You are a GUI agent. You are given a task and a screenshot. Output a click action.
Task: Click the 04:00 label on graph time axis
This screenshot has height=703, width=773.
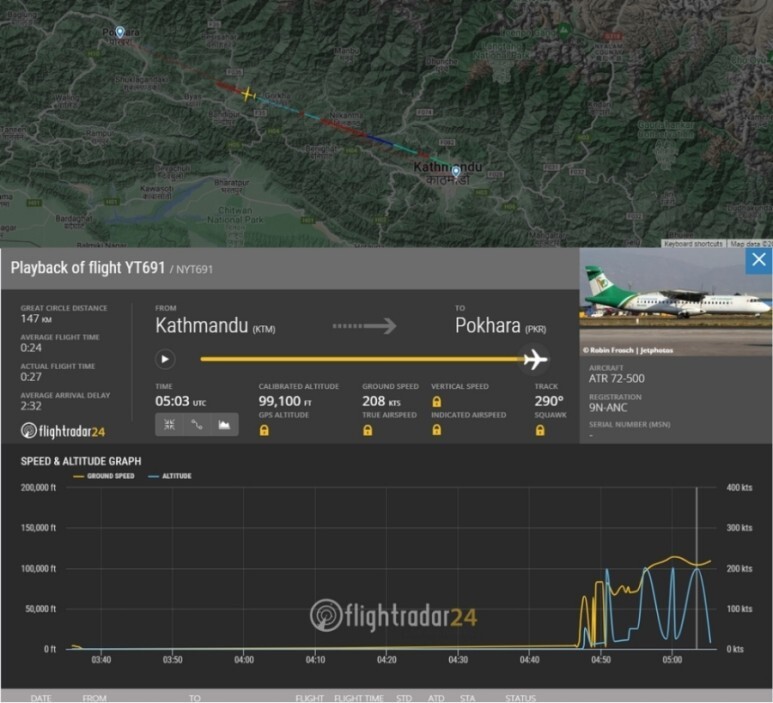tap(244, 660)
